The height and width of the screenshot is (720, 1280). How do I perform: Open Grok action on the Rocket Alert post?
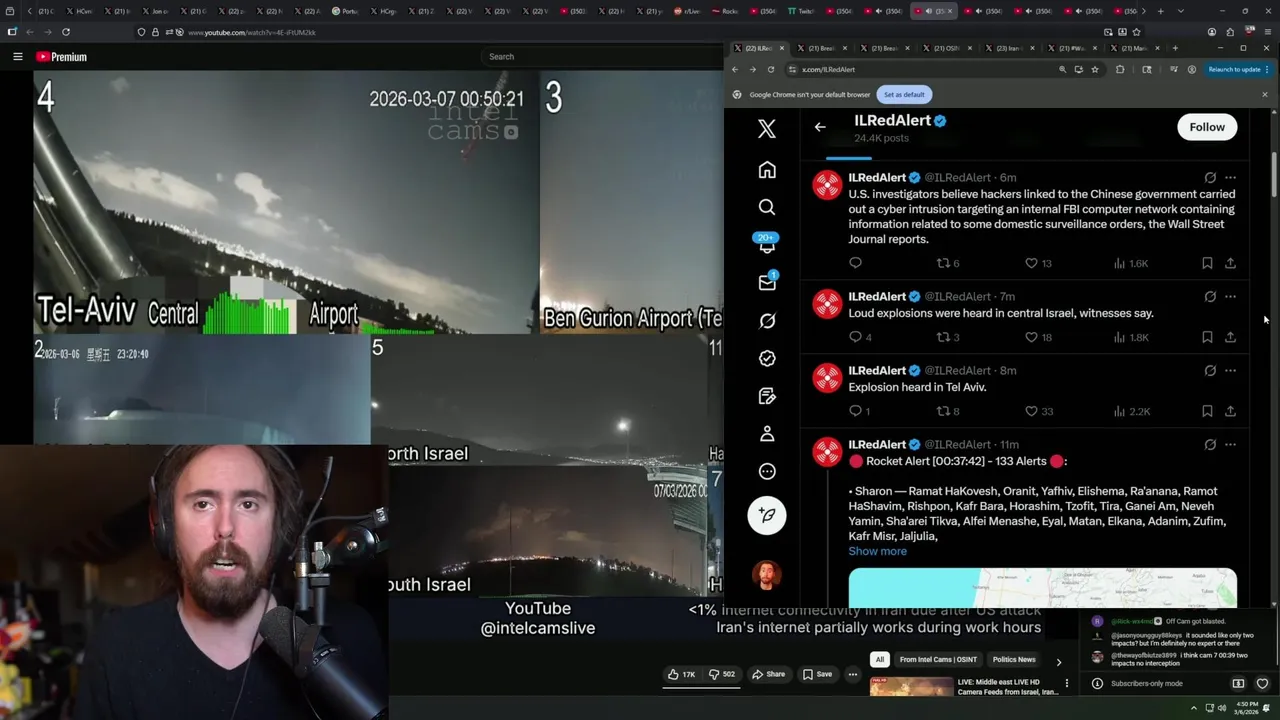[1210, 444]
